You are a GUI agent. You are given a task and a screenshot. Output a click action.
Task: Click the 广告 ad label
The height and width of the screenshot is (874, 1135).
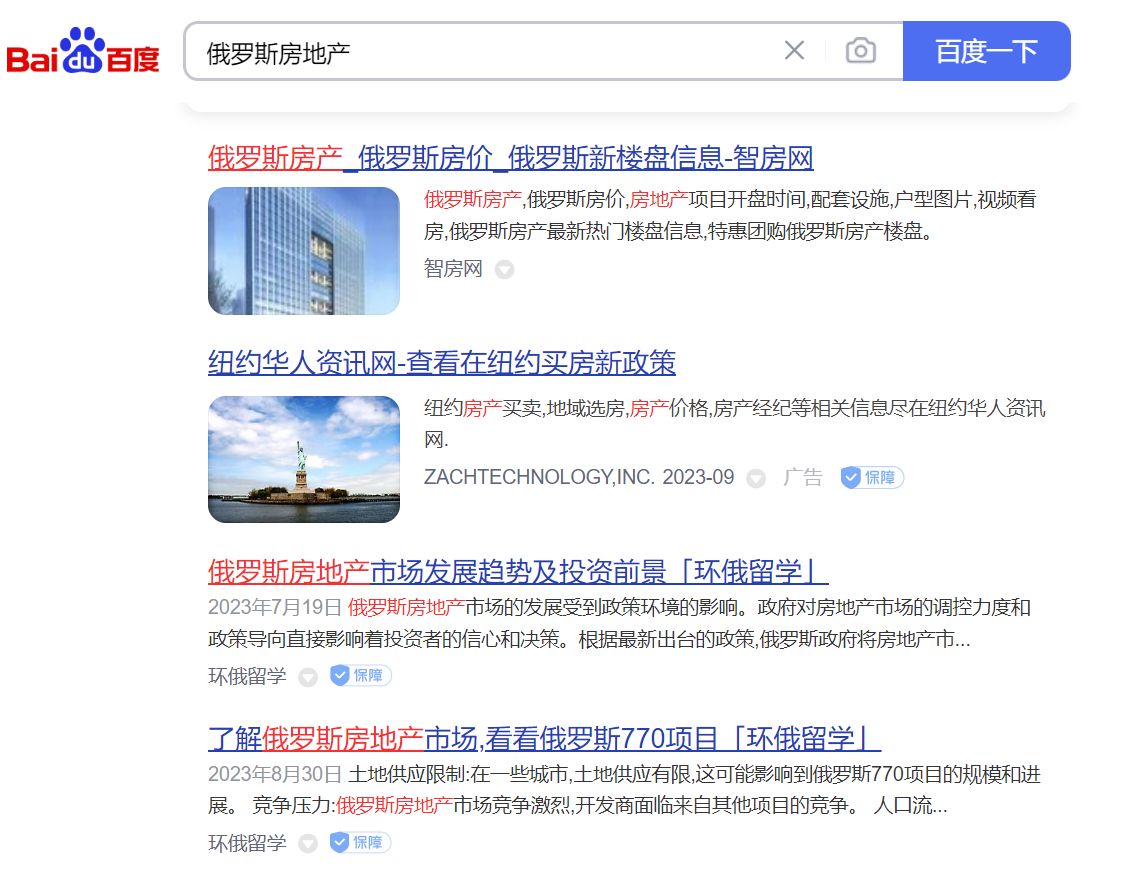[802, 478]
